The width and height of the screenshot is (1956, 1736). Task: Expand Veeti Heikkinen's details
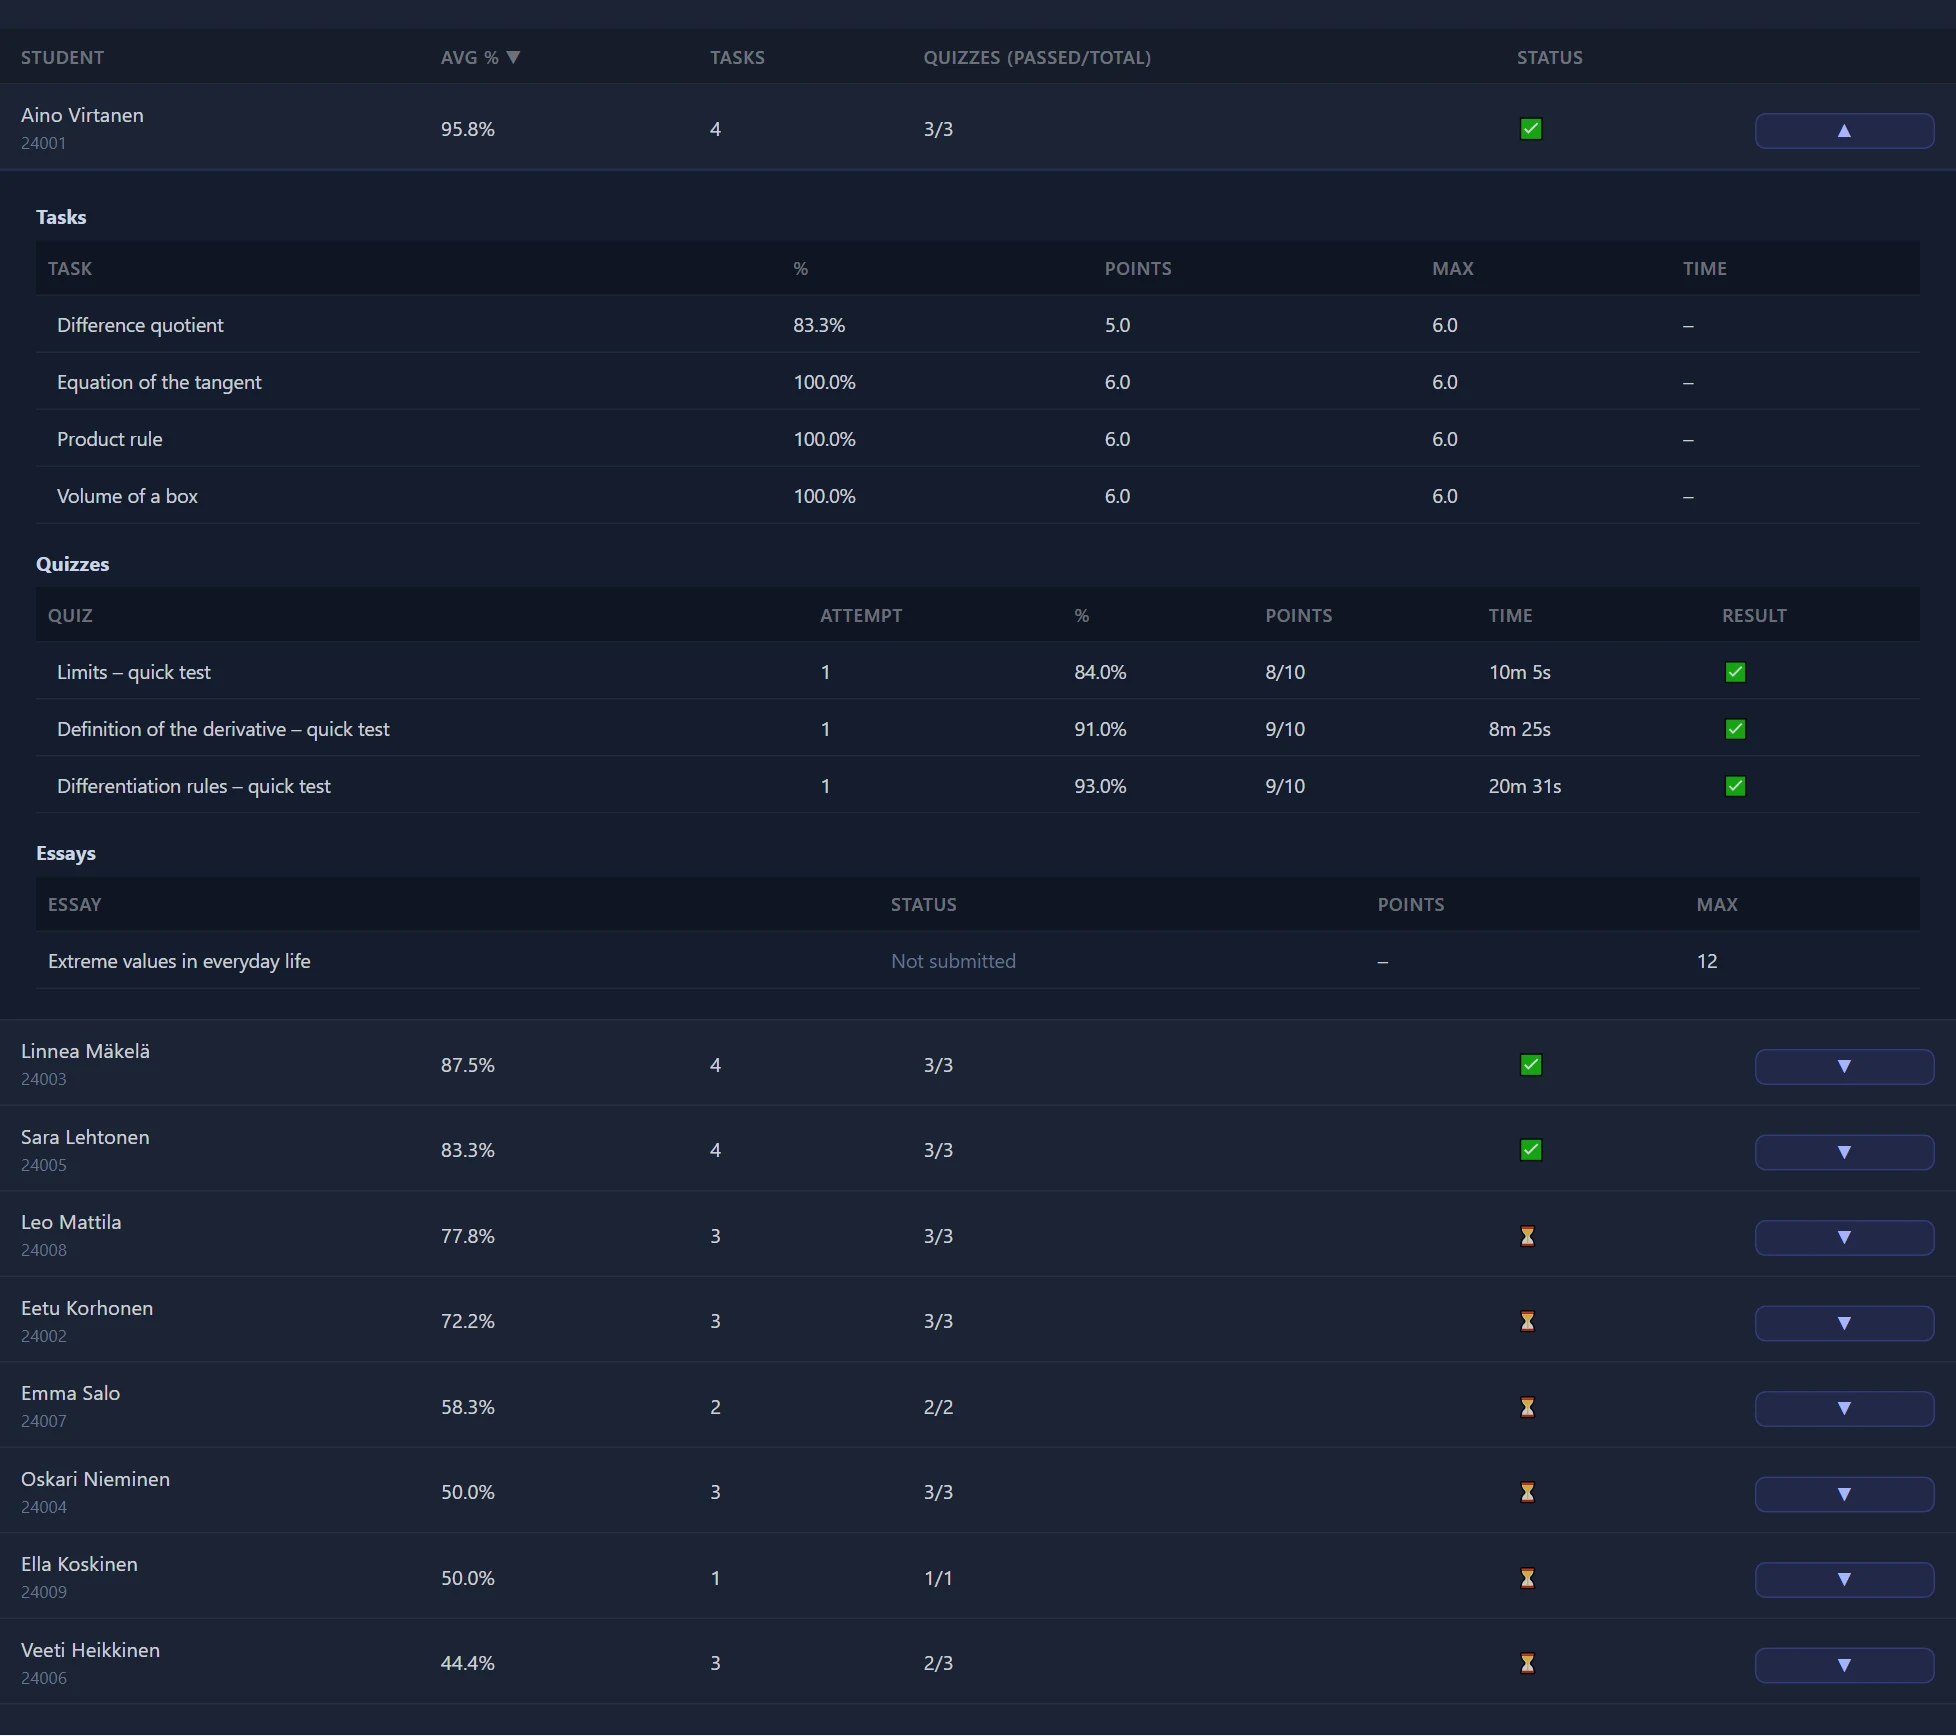coord(1844,1665)
